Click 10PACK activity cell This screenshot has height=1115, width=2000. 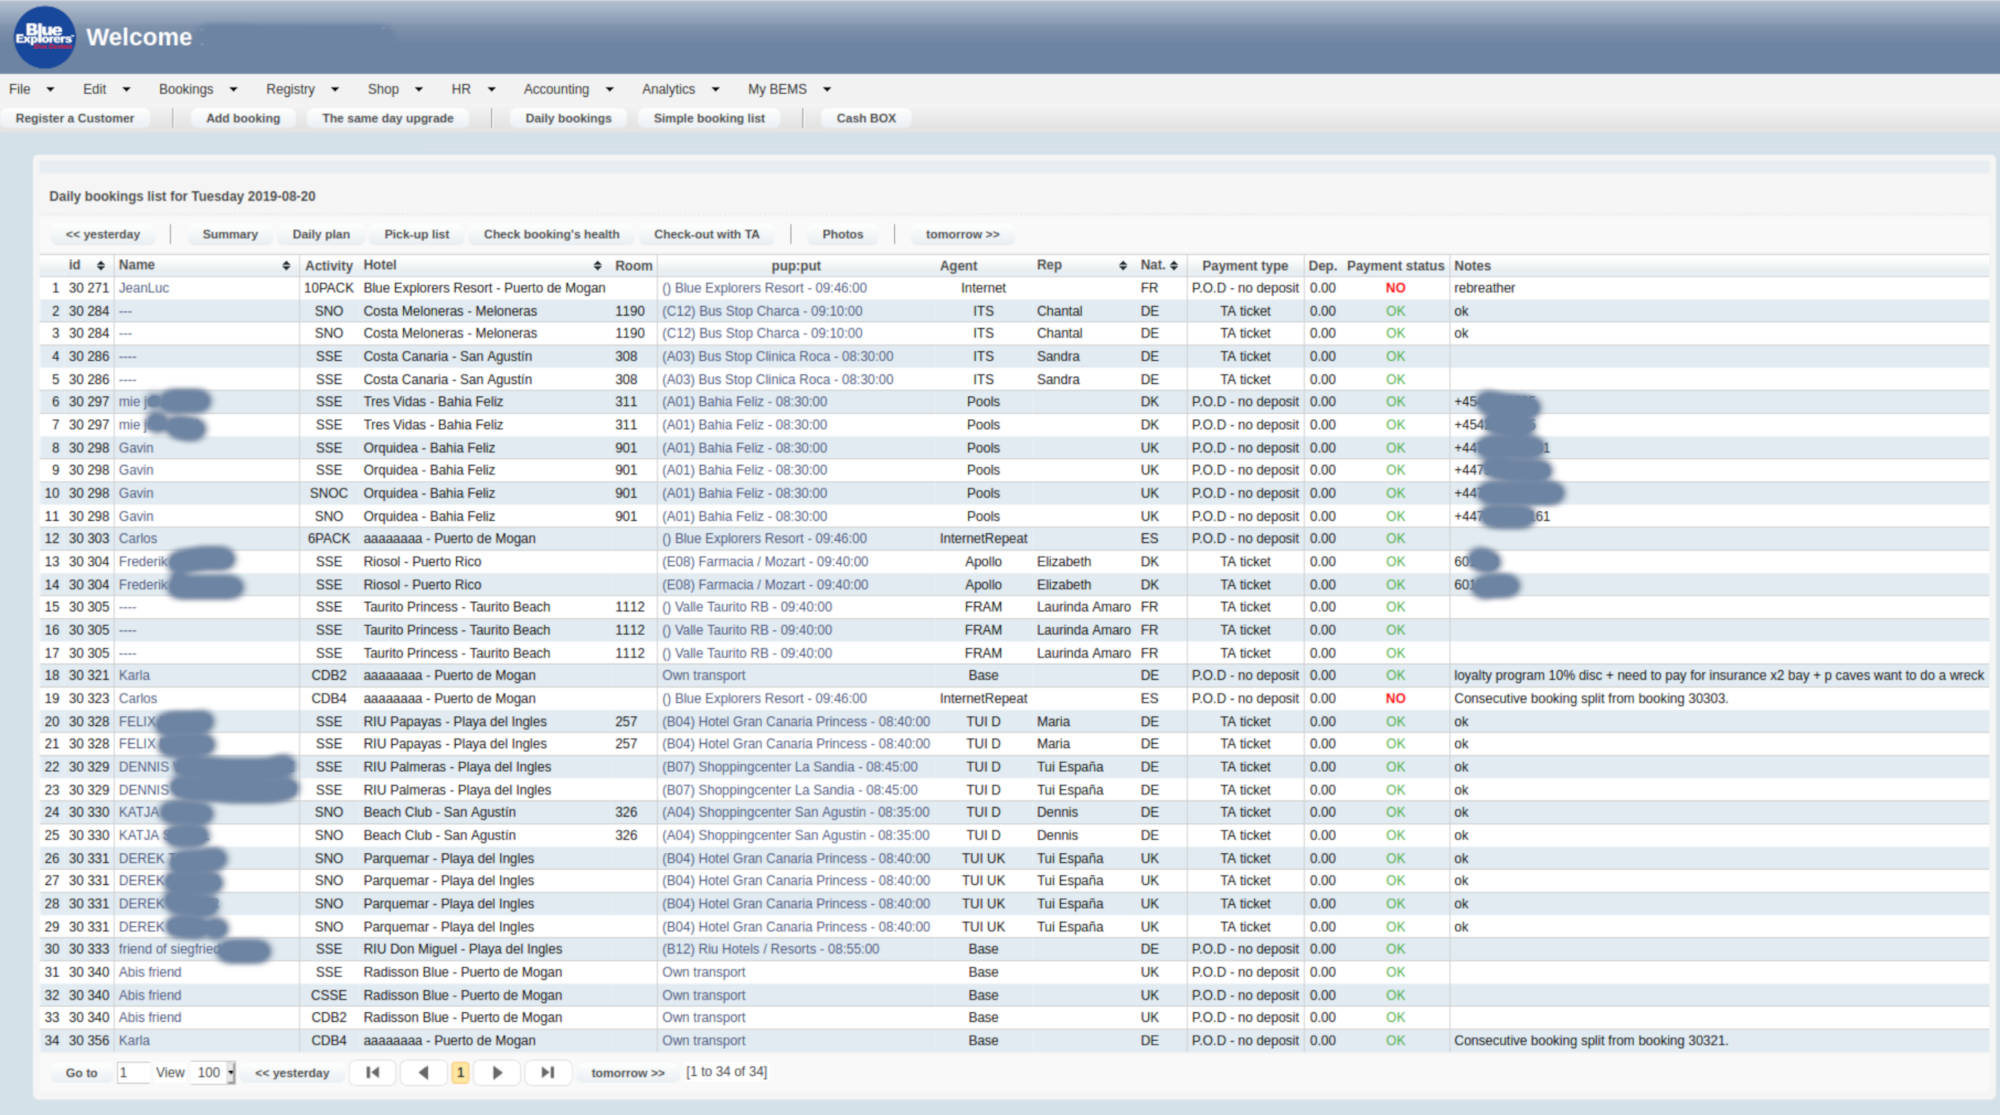click(328, 288)
